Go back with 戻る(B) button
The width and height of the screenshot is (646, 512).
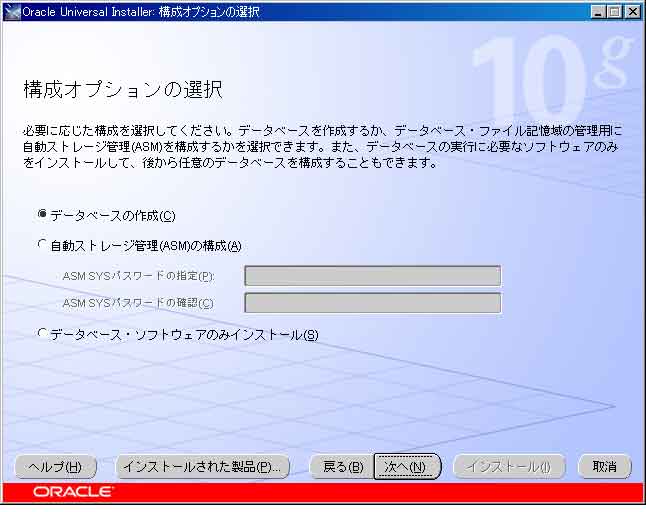point(342,467)
